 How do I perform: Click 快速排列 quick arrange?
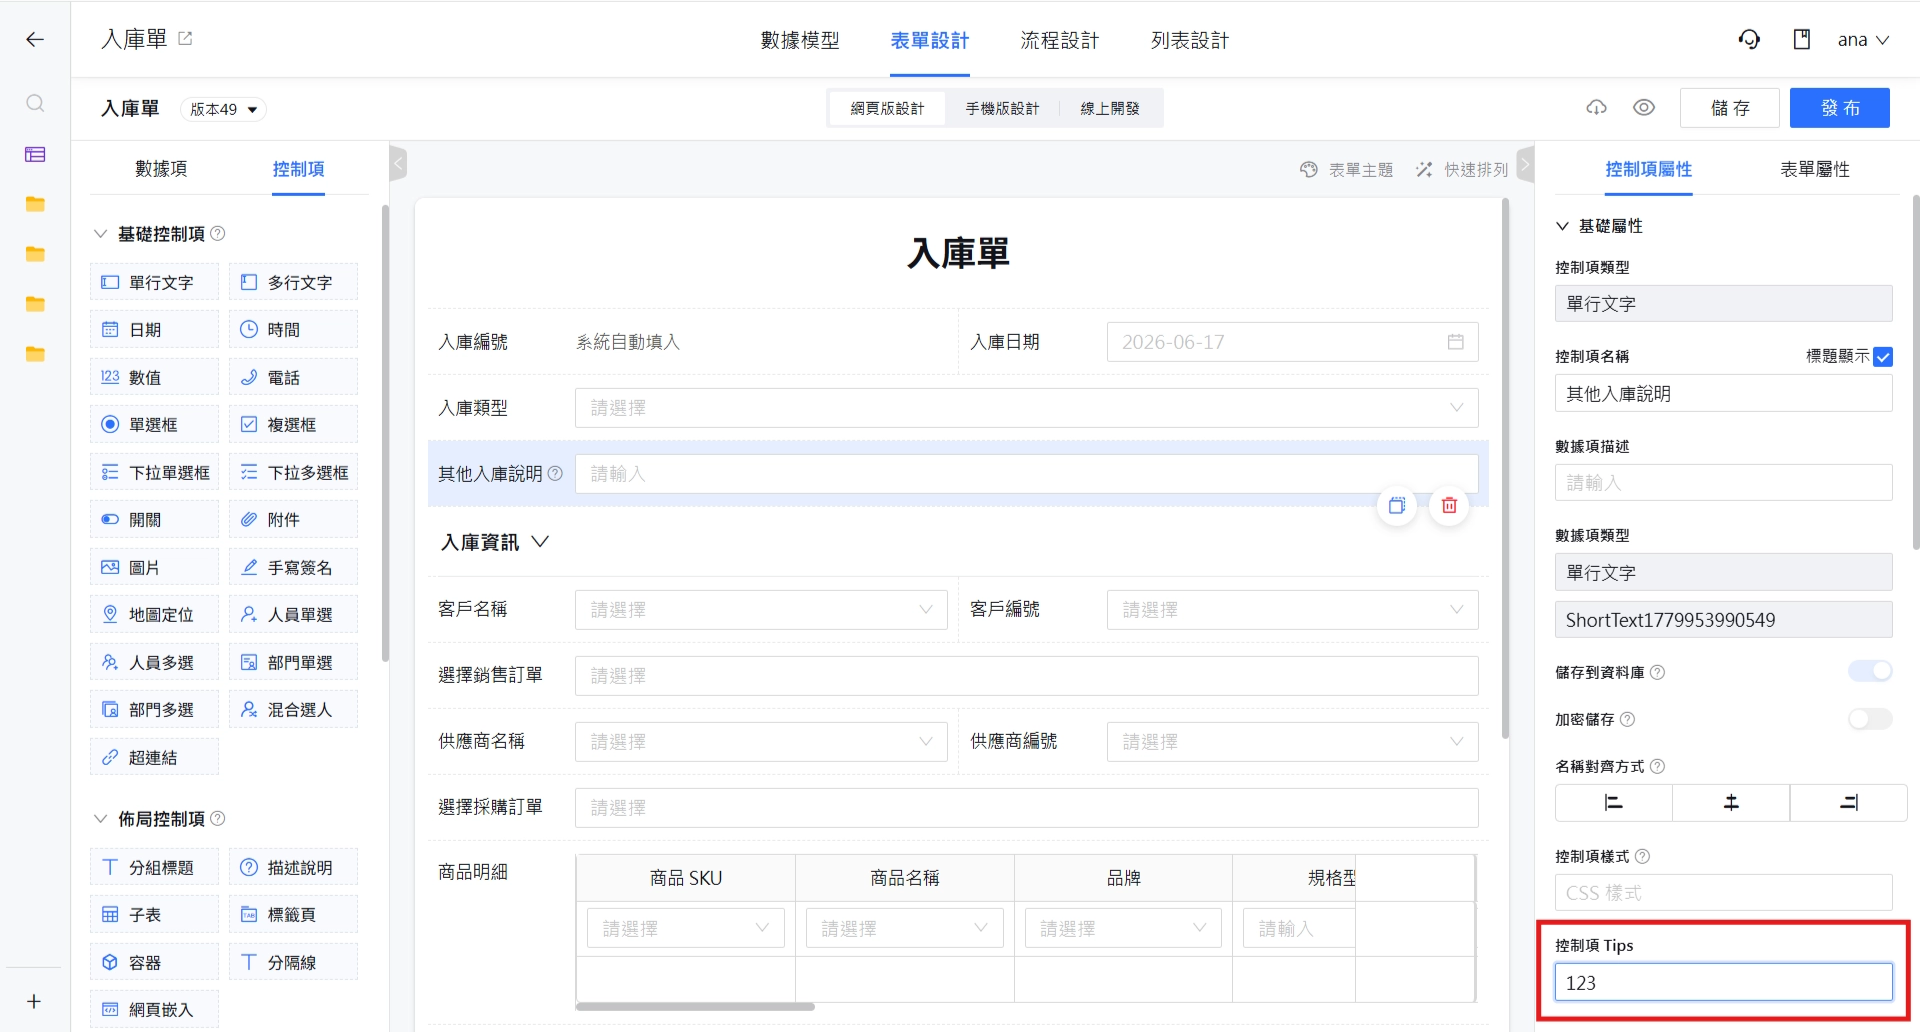pos(1462,169)
